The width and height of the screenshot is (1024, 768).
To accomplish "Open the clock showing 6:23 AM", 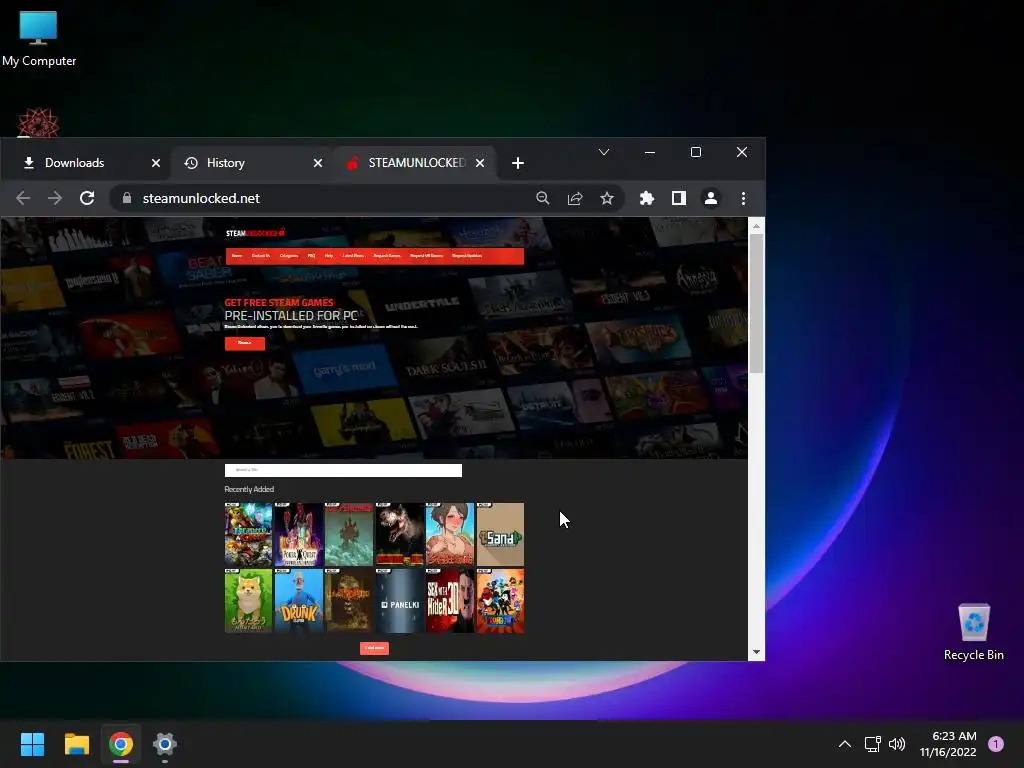I will pos(948,744).
